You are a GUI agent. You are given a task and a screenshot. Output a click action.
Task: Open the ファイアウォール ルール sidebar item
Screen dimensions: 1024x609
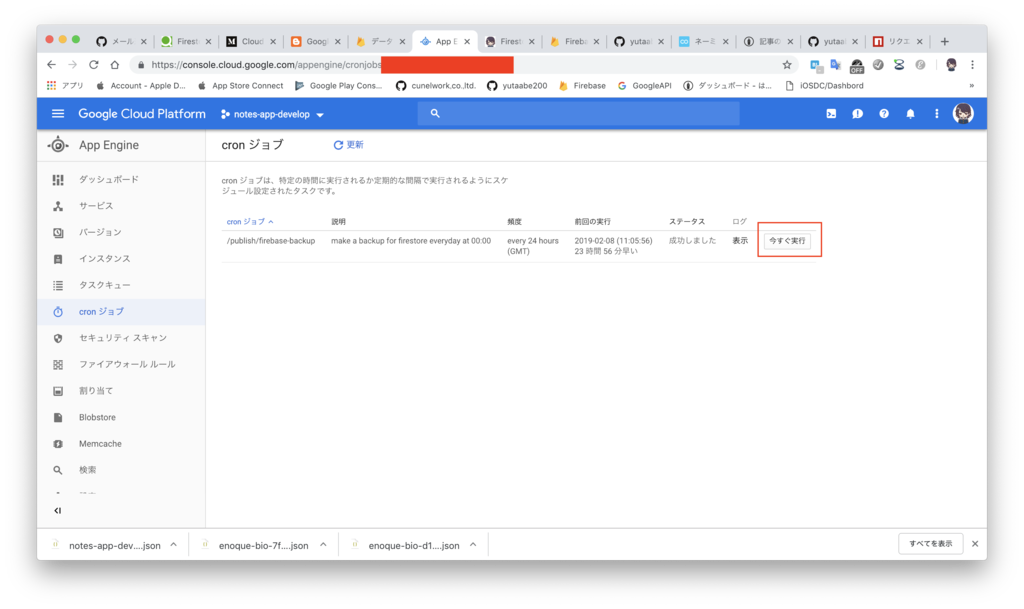[121, 364]
